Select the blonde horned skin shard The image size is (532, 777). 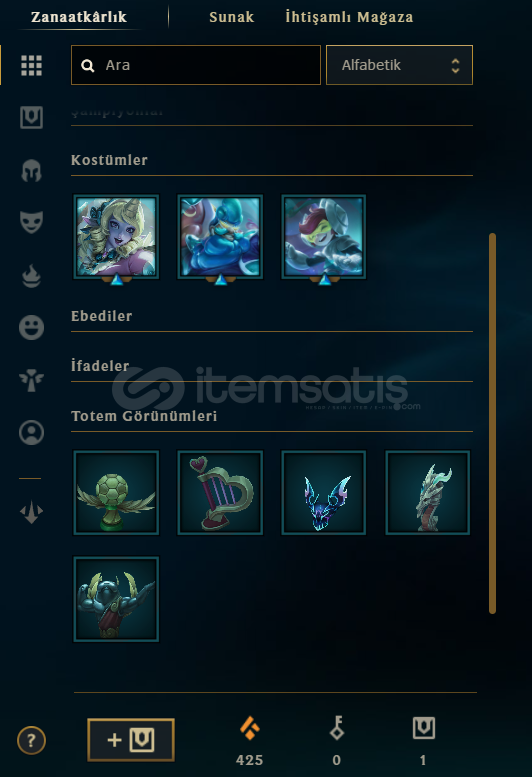(x=116, y=237)
